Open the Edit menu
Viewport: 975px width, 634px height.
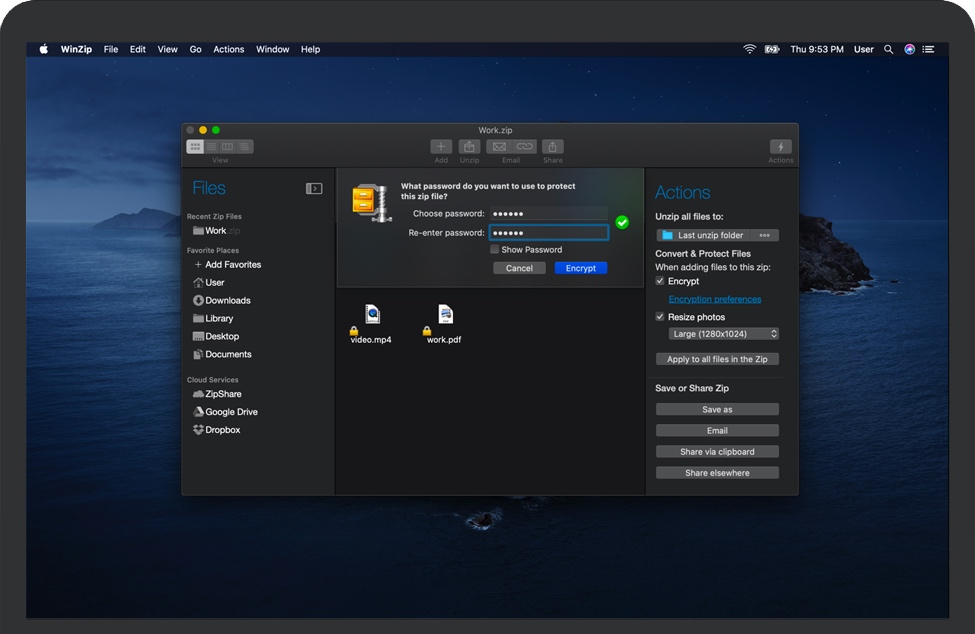137,49
